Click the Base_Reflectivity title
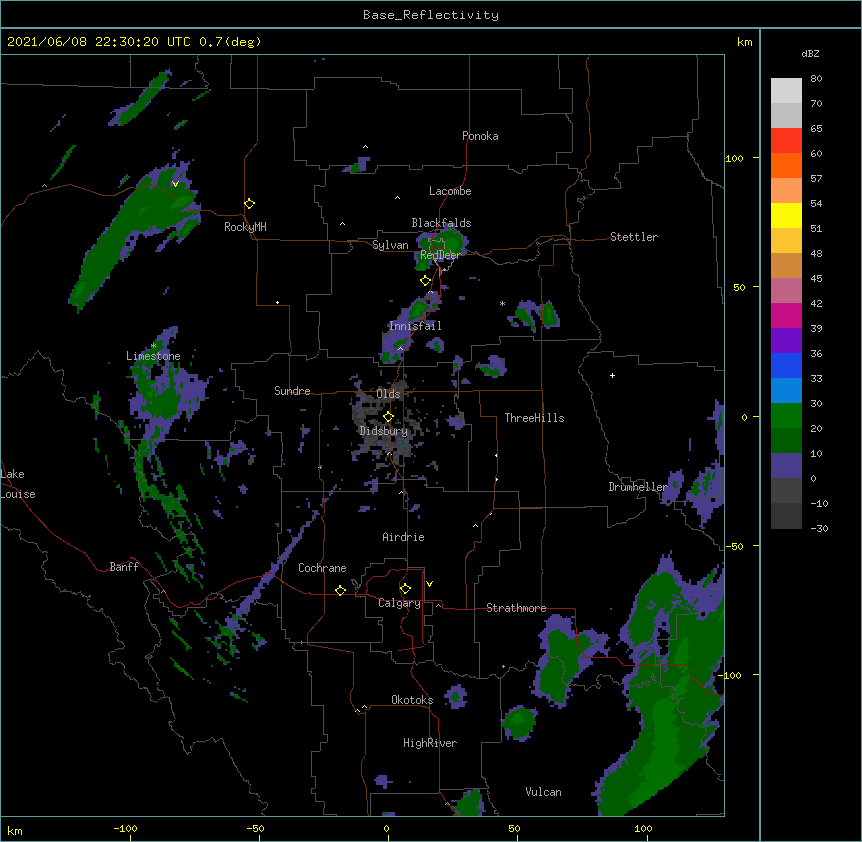862x842 pixels. [431, 15]
